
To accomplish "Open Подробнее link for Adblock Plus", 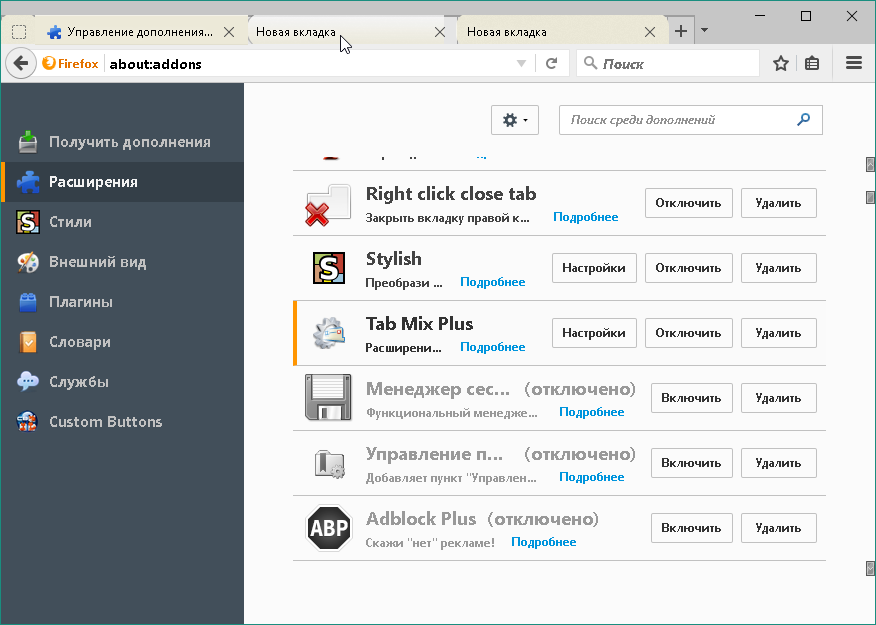I will click(544, 542).
